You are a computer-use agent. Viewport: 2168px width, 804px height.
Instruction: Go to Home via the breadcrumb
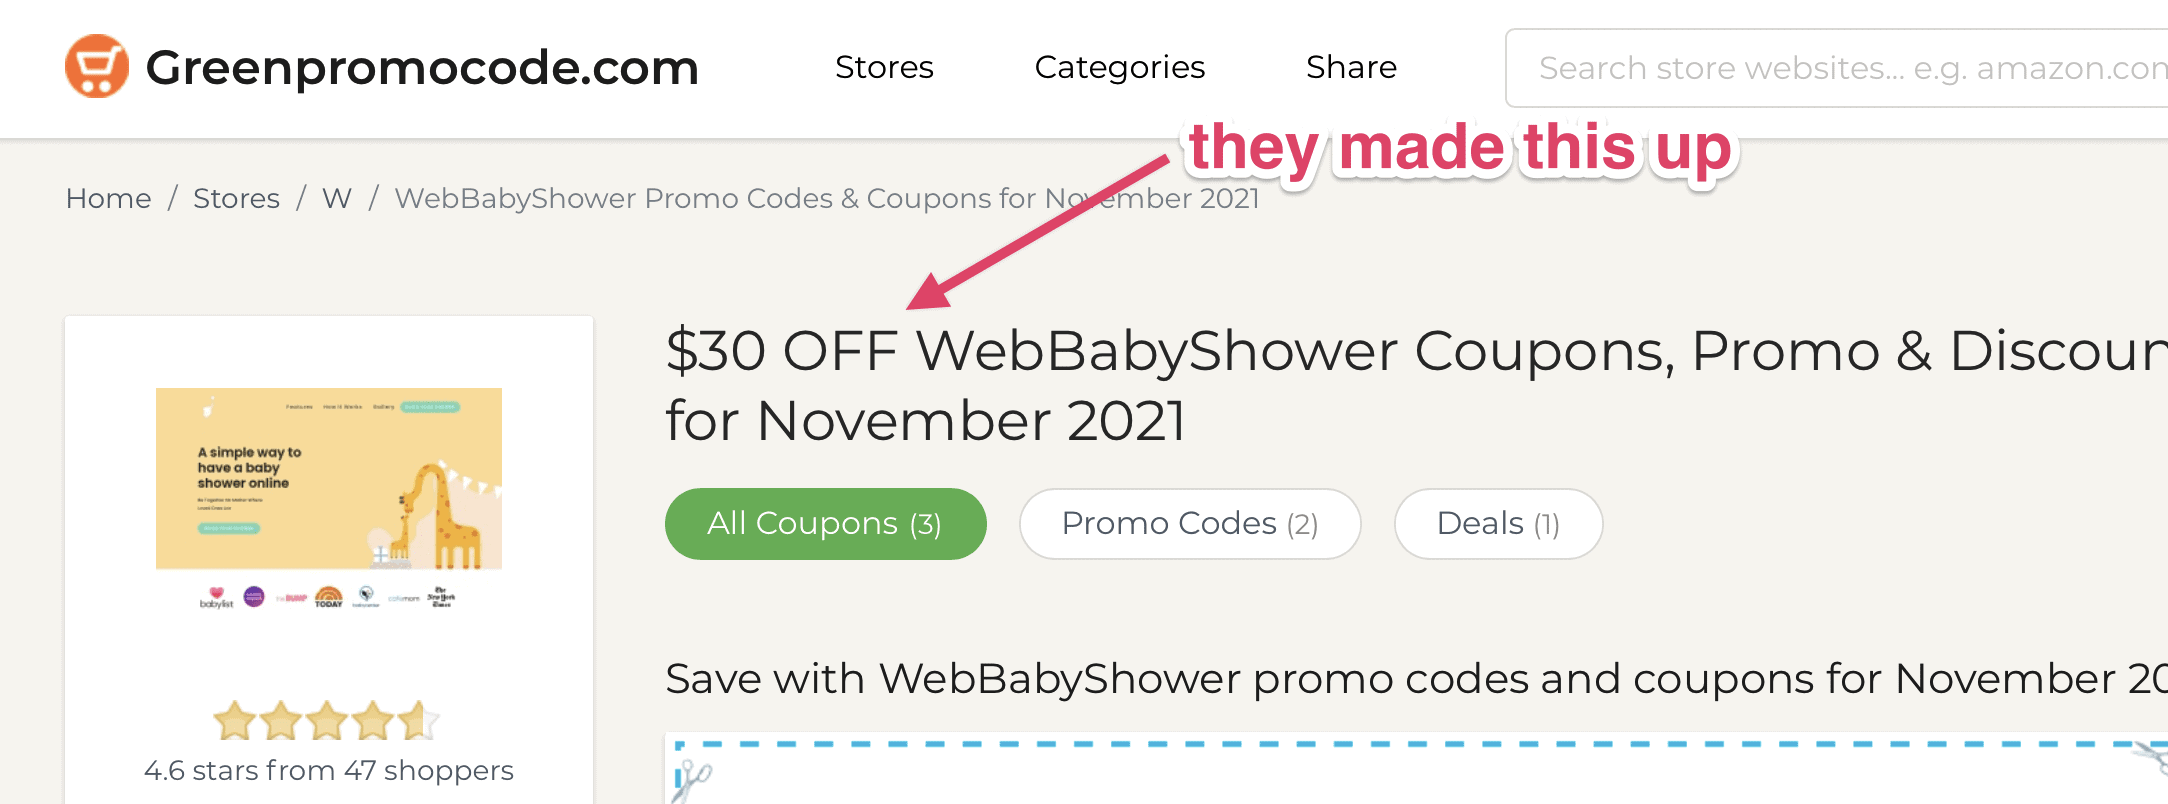(x=108, y=198)
